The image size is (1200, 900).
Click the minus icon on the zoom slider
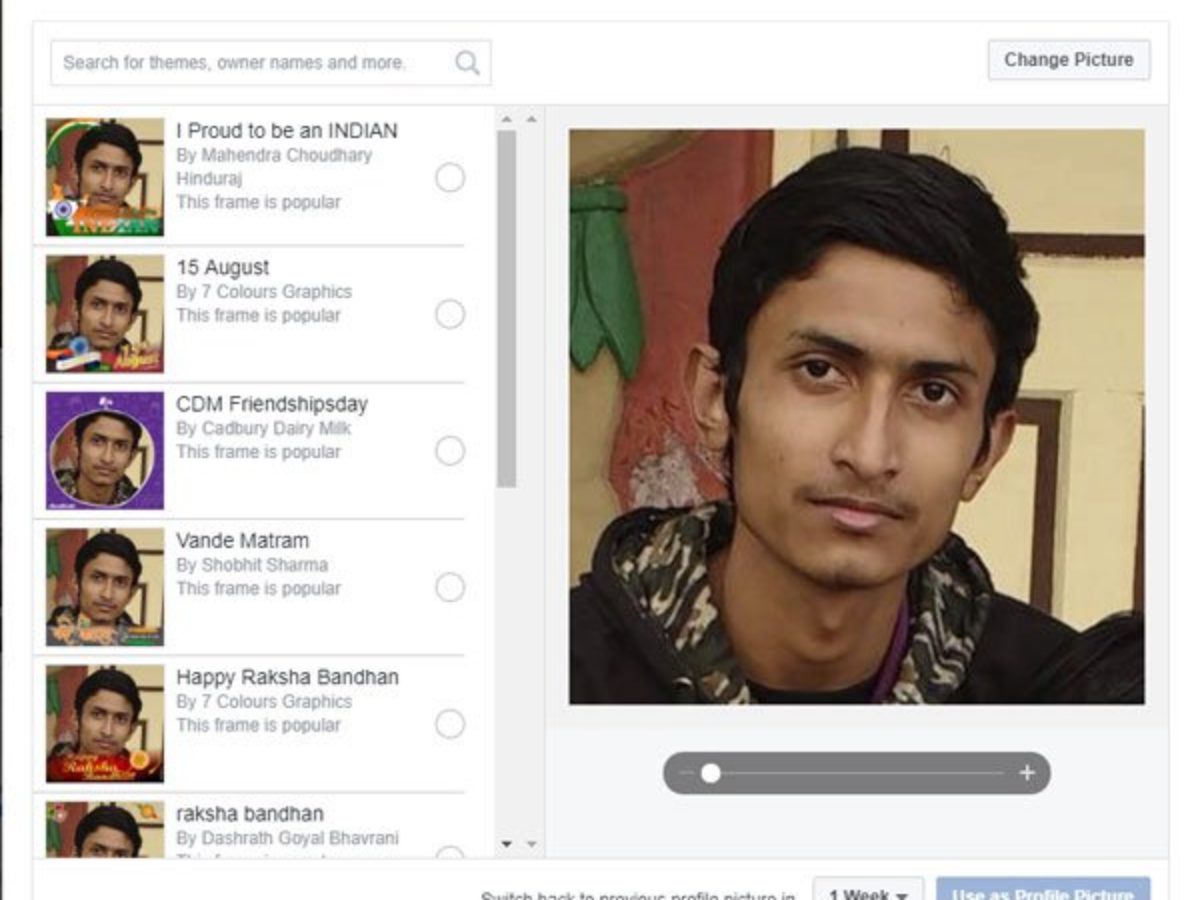tap(685, 773)
